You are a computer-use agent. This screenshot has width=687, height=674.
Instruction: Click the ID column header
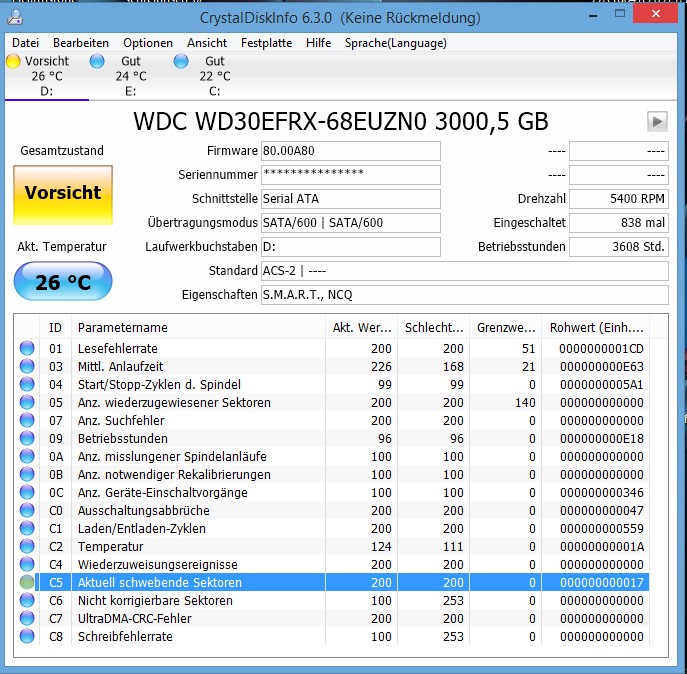point(55,327)
